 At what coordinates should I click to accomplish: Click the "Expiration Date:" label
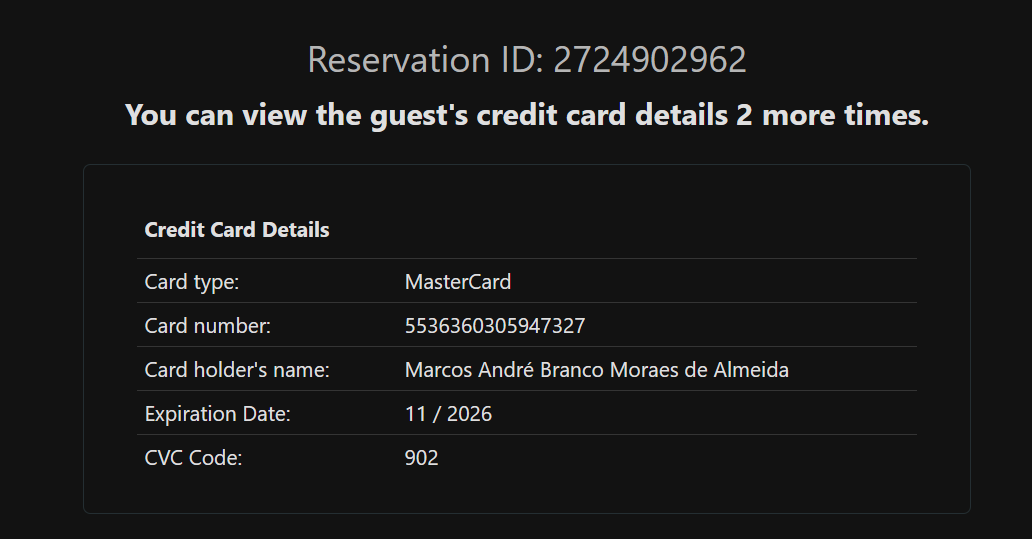[x=218, y=414]
